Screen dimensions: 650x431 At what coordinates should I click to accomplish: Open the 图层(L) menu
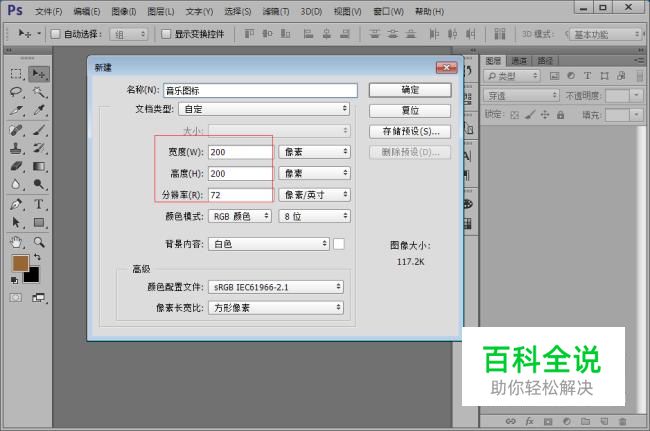[161, 12]
